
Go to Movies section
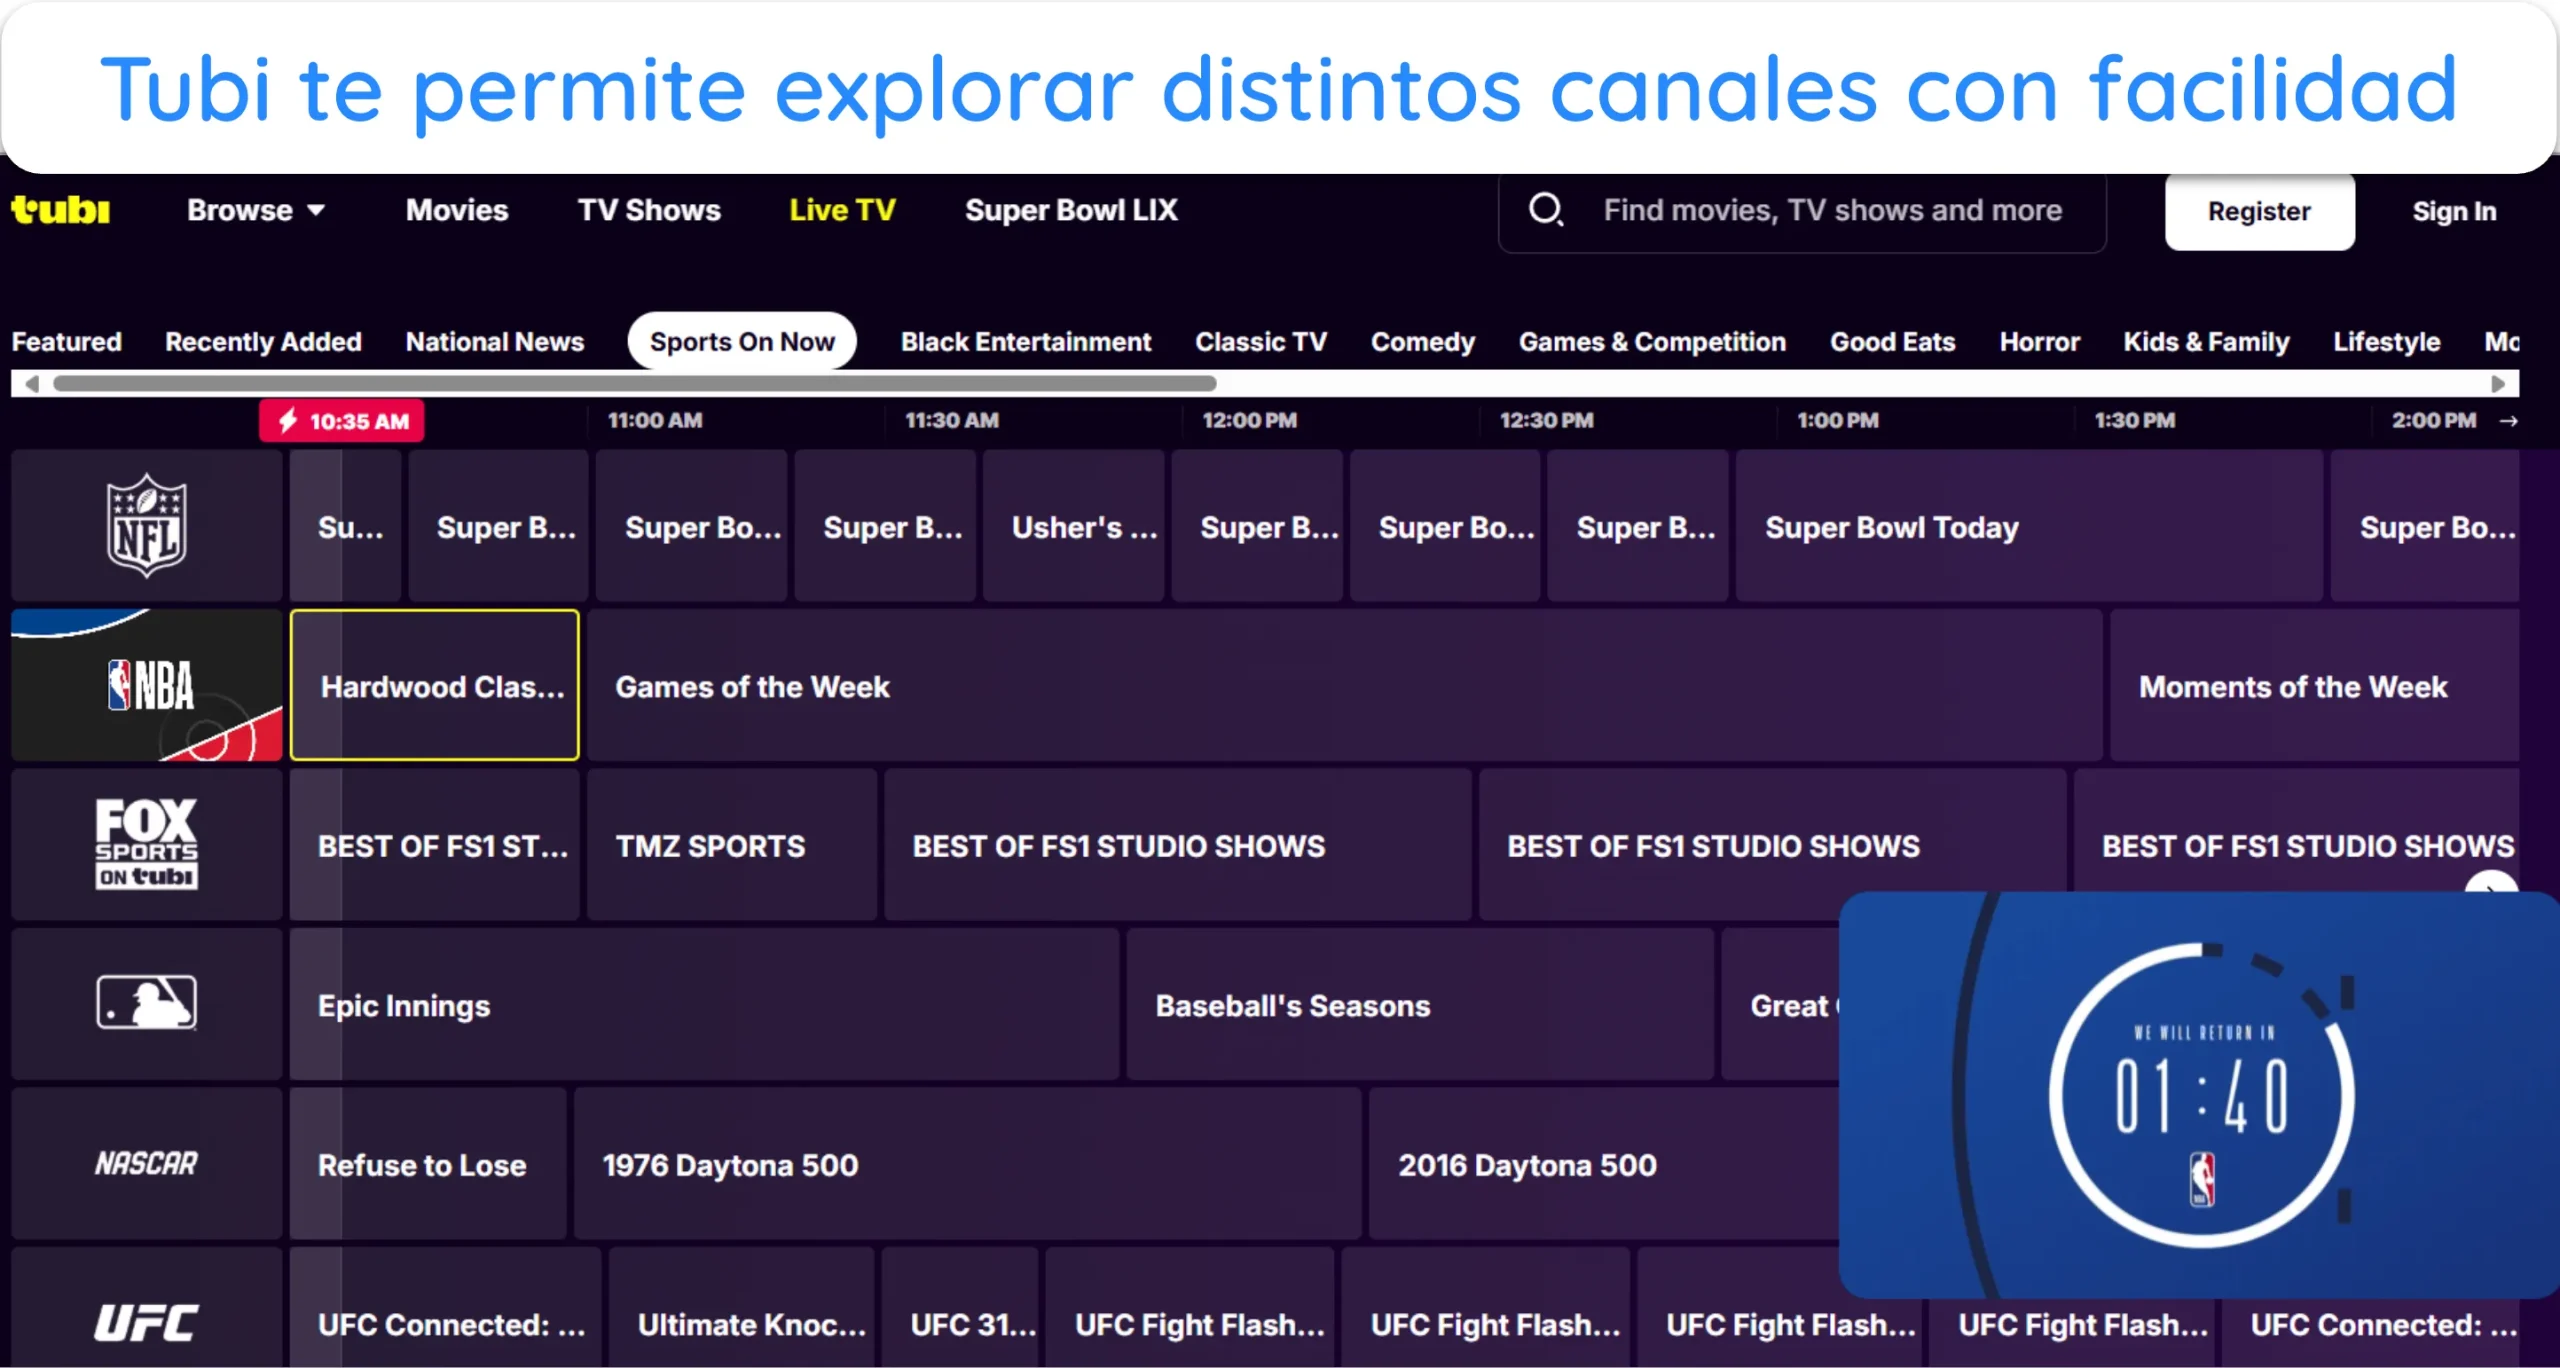tap(457, 210)
